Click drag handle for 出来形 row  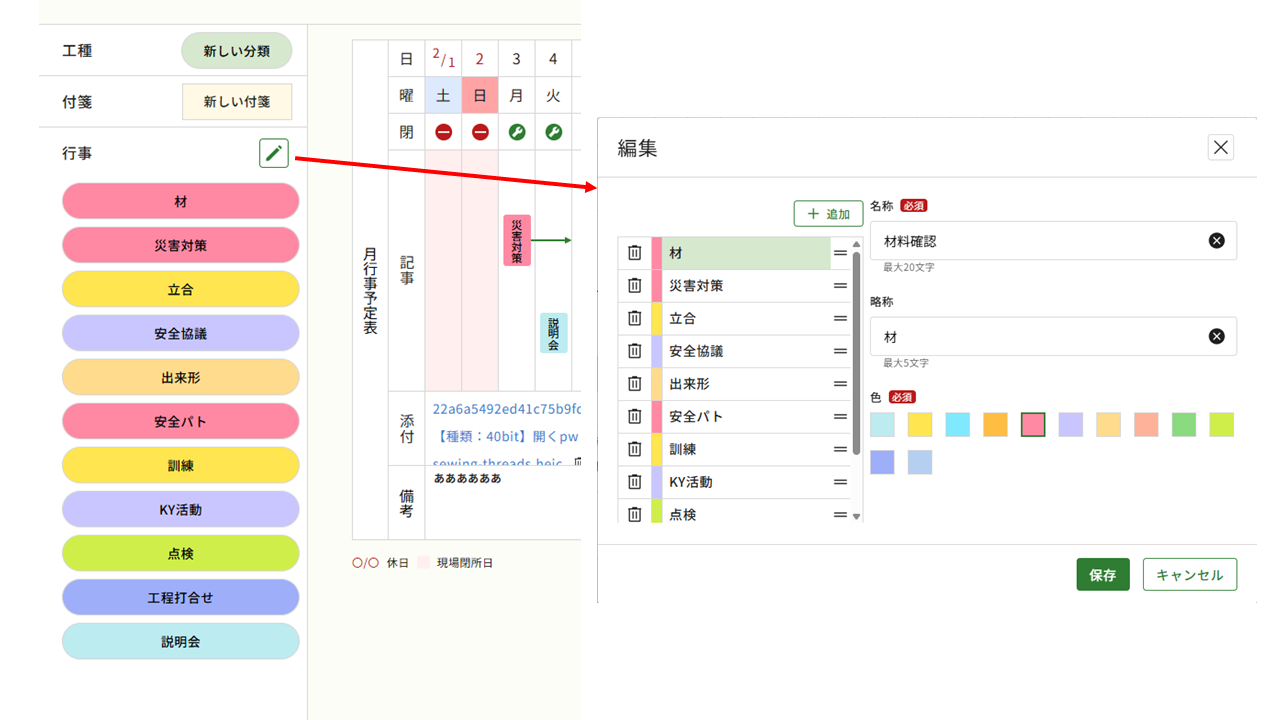tap(840, 384)
